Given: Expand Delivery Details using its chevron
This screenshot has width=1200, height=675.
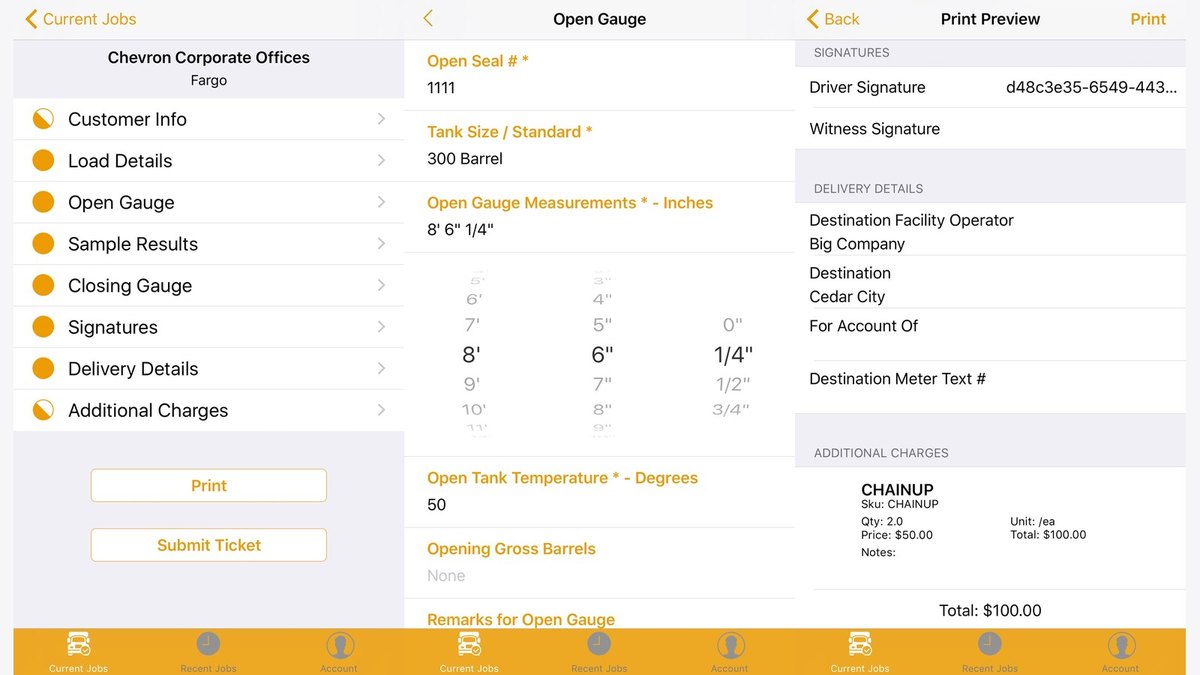Looking at the screenshot, I should point(382,369).
